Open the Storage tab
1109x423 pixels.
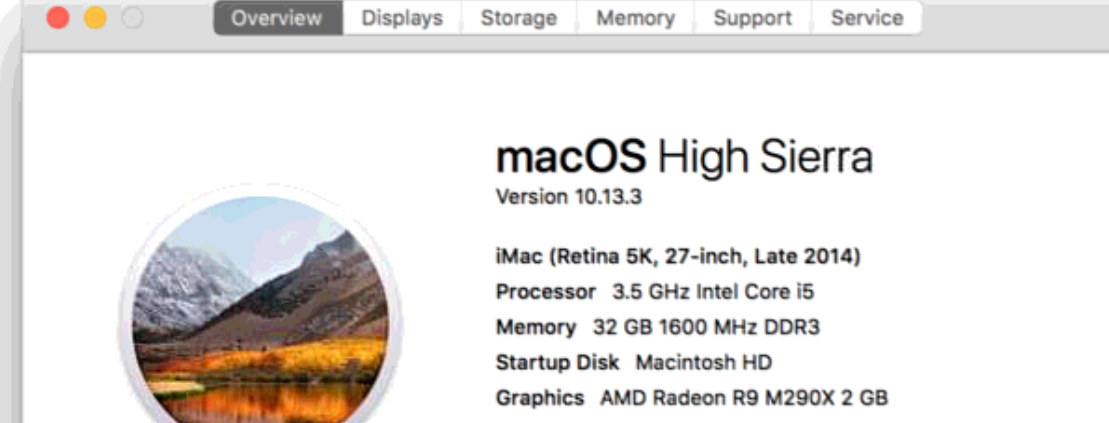[518, 18]
